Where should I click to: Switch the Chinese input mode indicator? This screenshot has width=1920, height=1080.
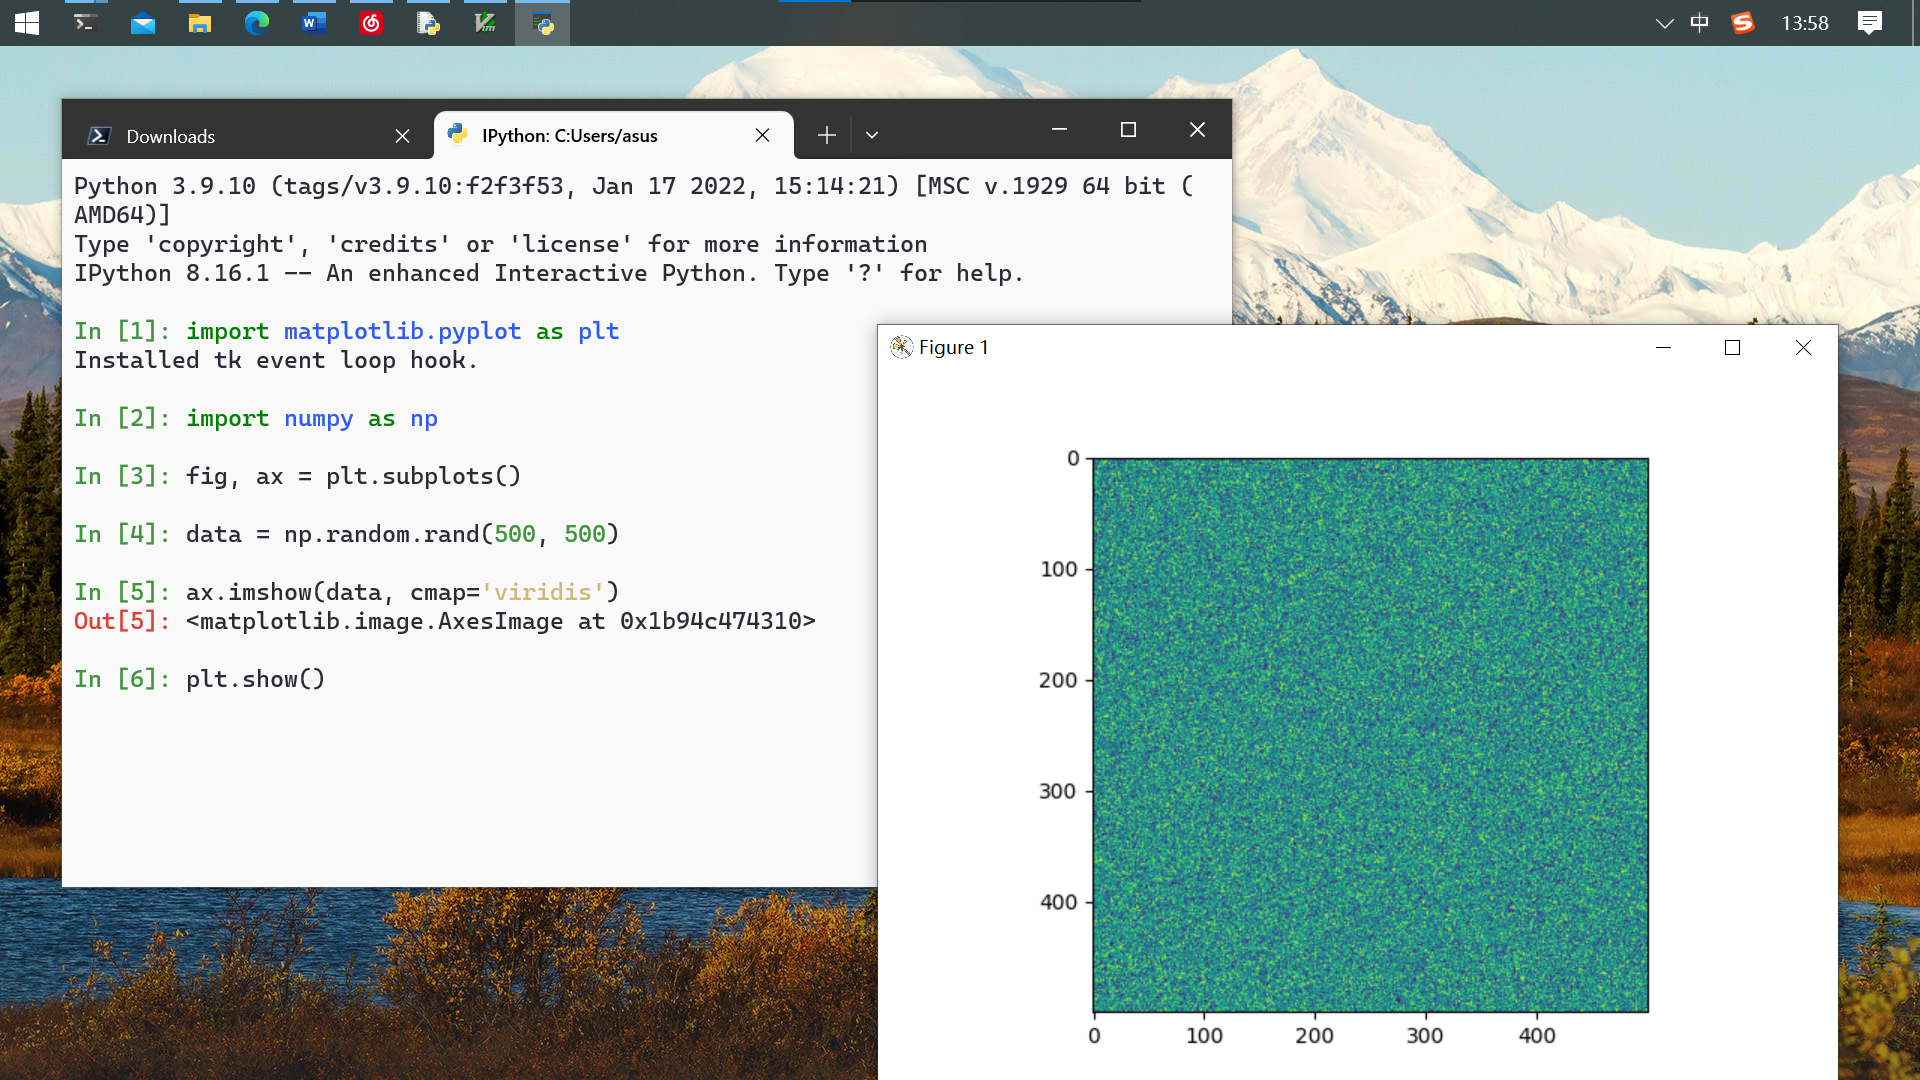tap(1699, 23)
